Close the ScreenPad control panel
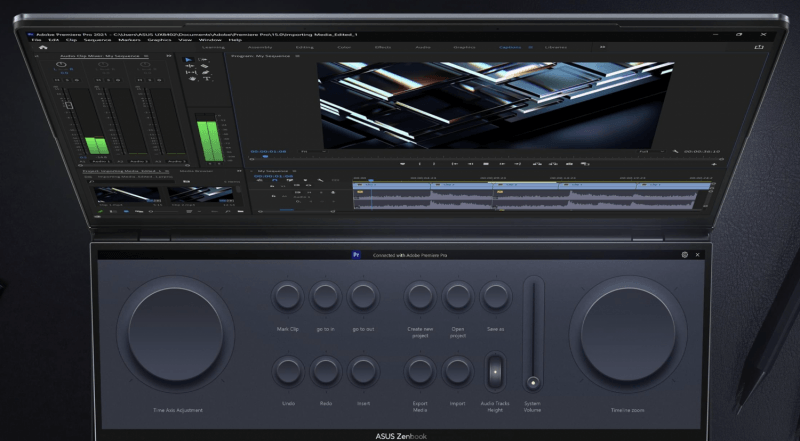The image size is (800, 441). 697,255
